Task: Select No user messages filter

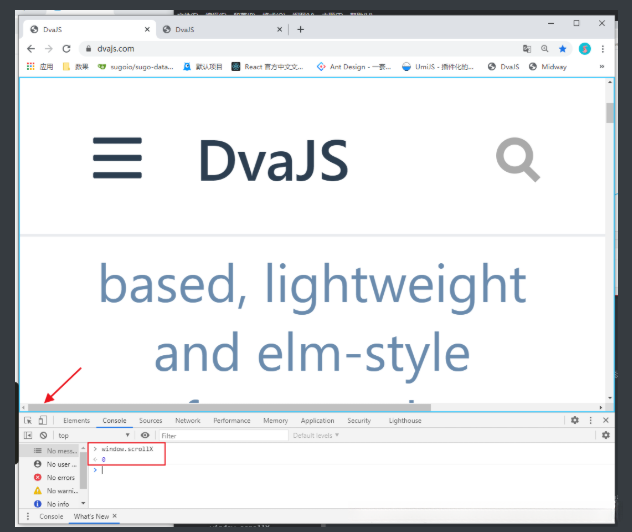Action: pos(50,464)
